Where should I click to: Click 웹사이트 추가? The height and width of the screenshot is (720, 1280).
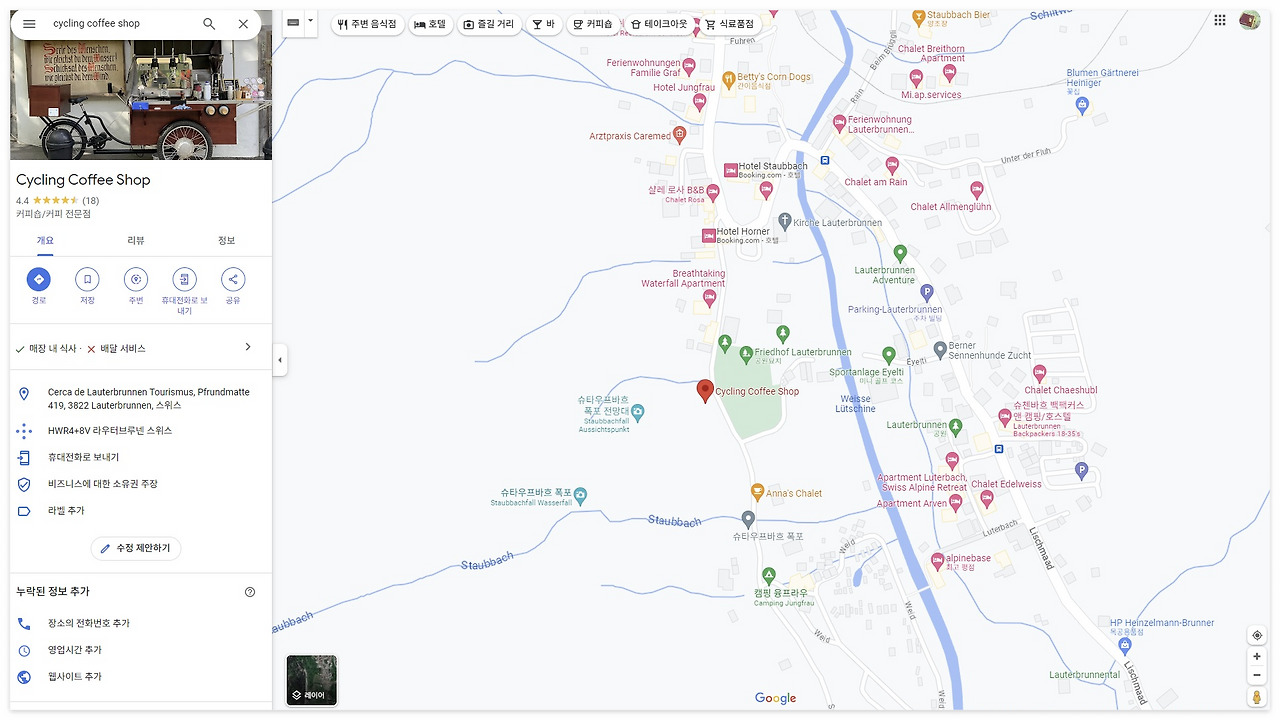click(x=141, y=677)
